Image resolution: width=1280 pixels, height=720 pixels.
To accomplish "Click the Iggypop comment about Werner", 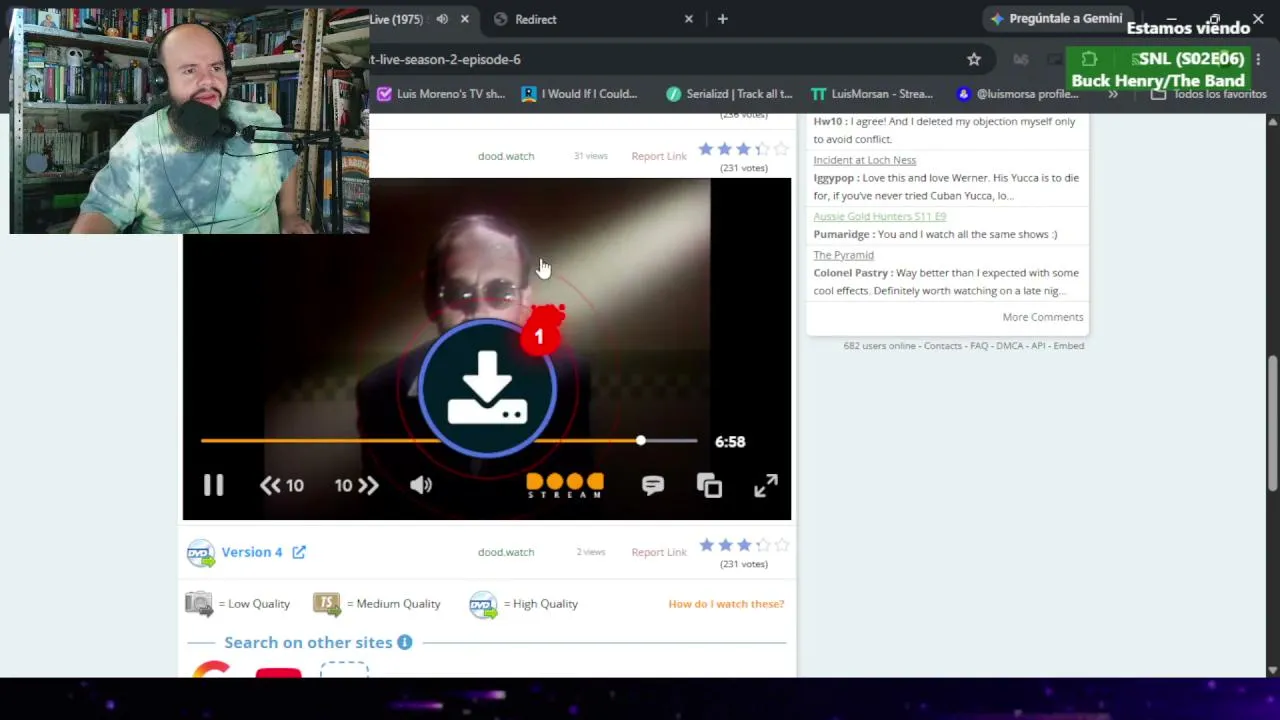I will point(946,187).
